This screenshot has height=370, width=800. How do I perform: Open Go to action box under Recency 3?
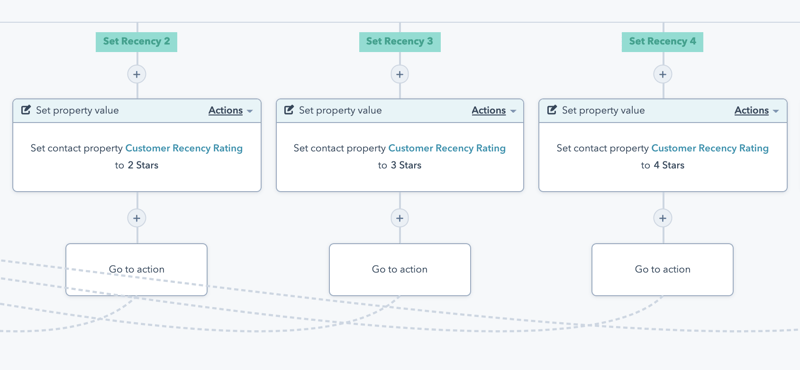click(399, 269)
